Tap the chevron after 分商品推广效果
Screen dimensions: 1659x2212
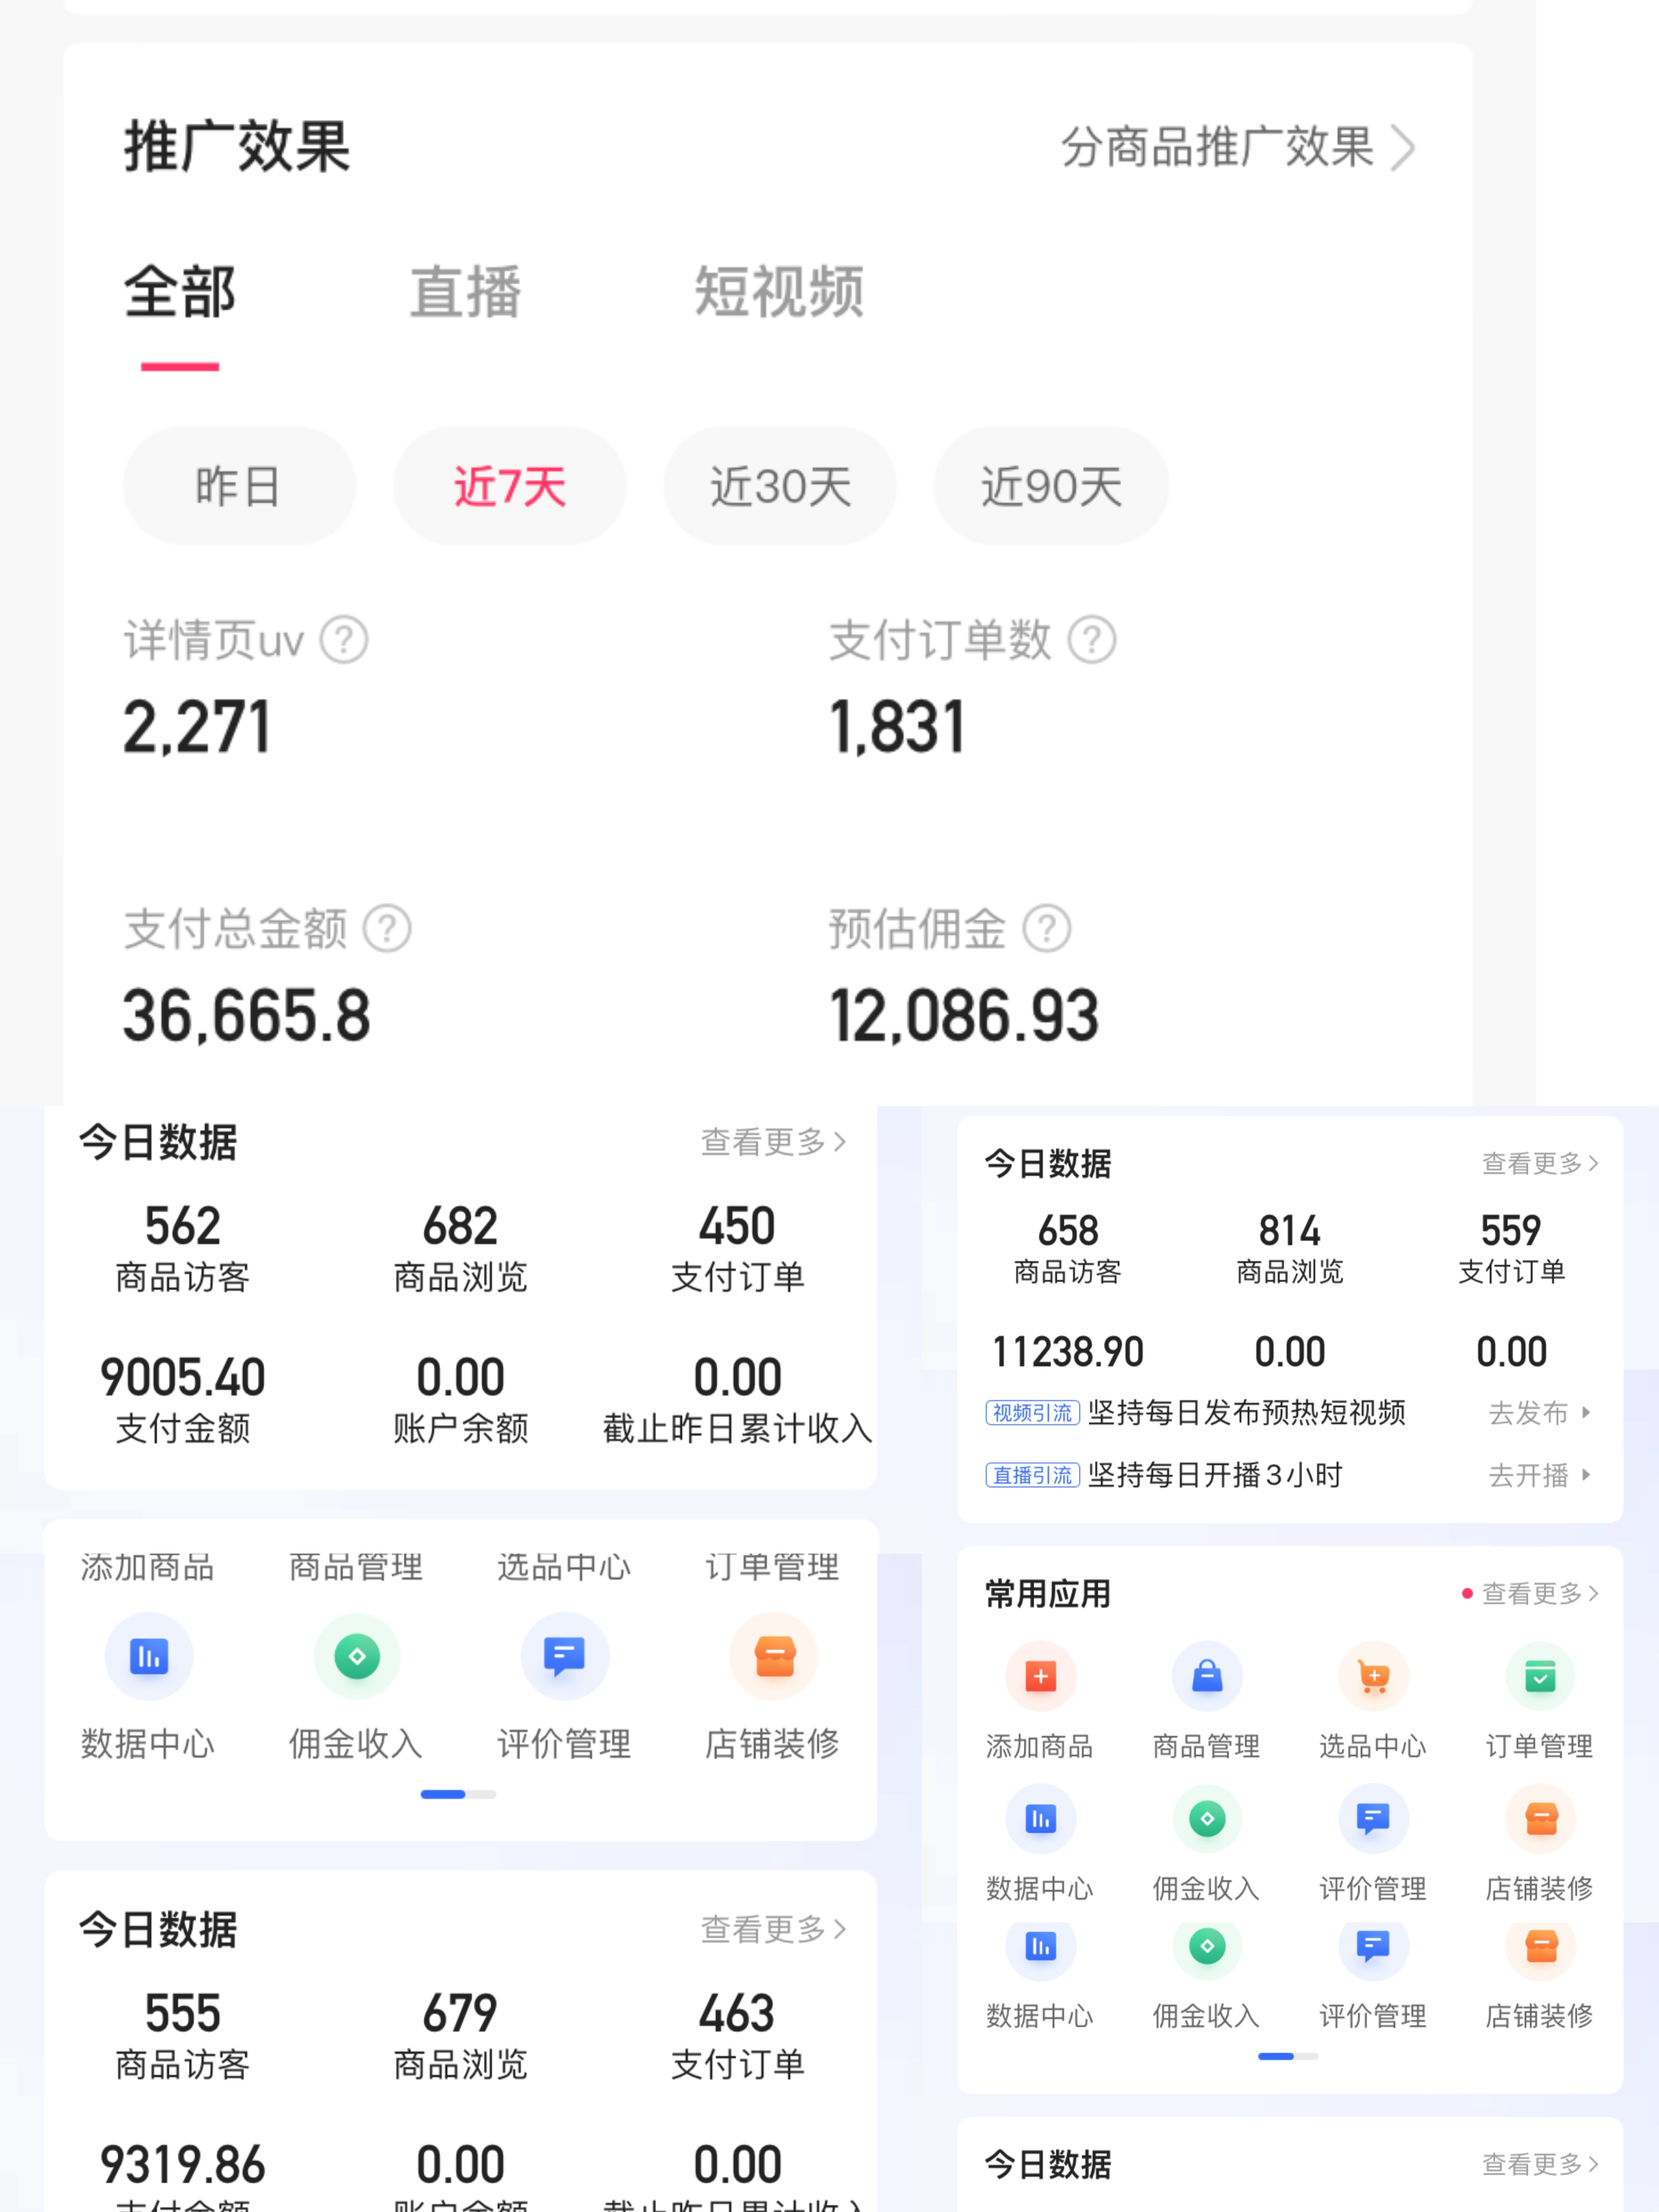(1404, 148)
